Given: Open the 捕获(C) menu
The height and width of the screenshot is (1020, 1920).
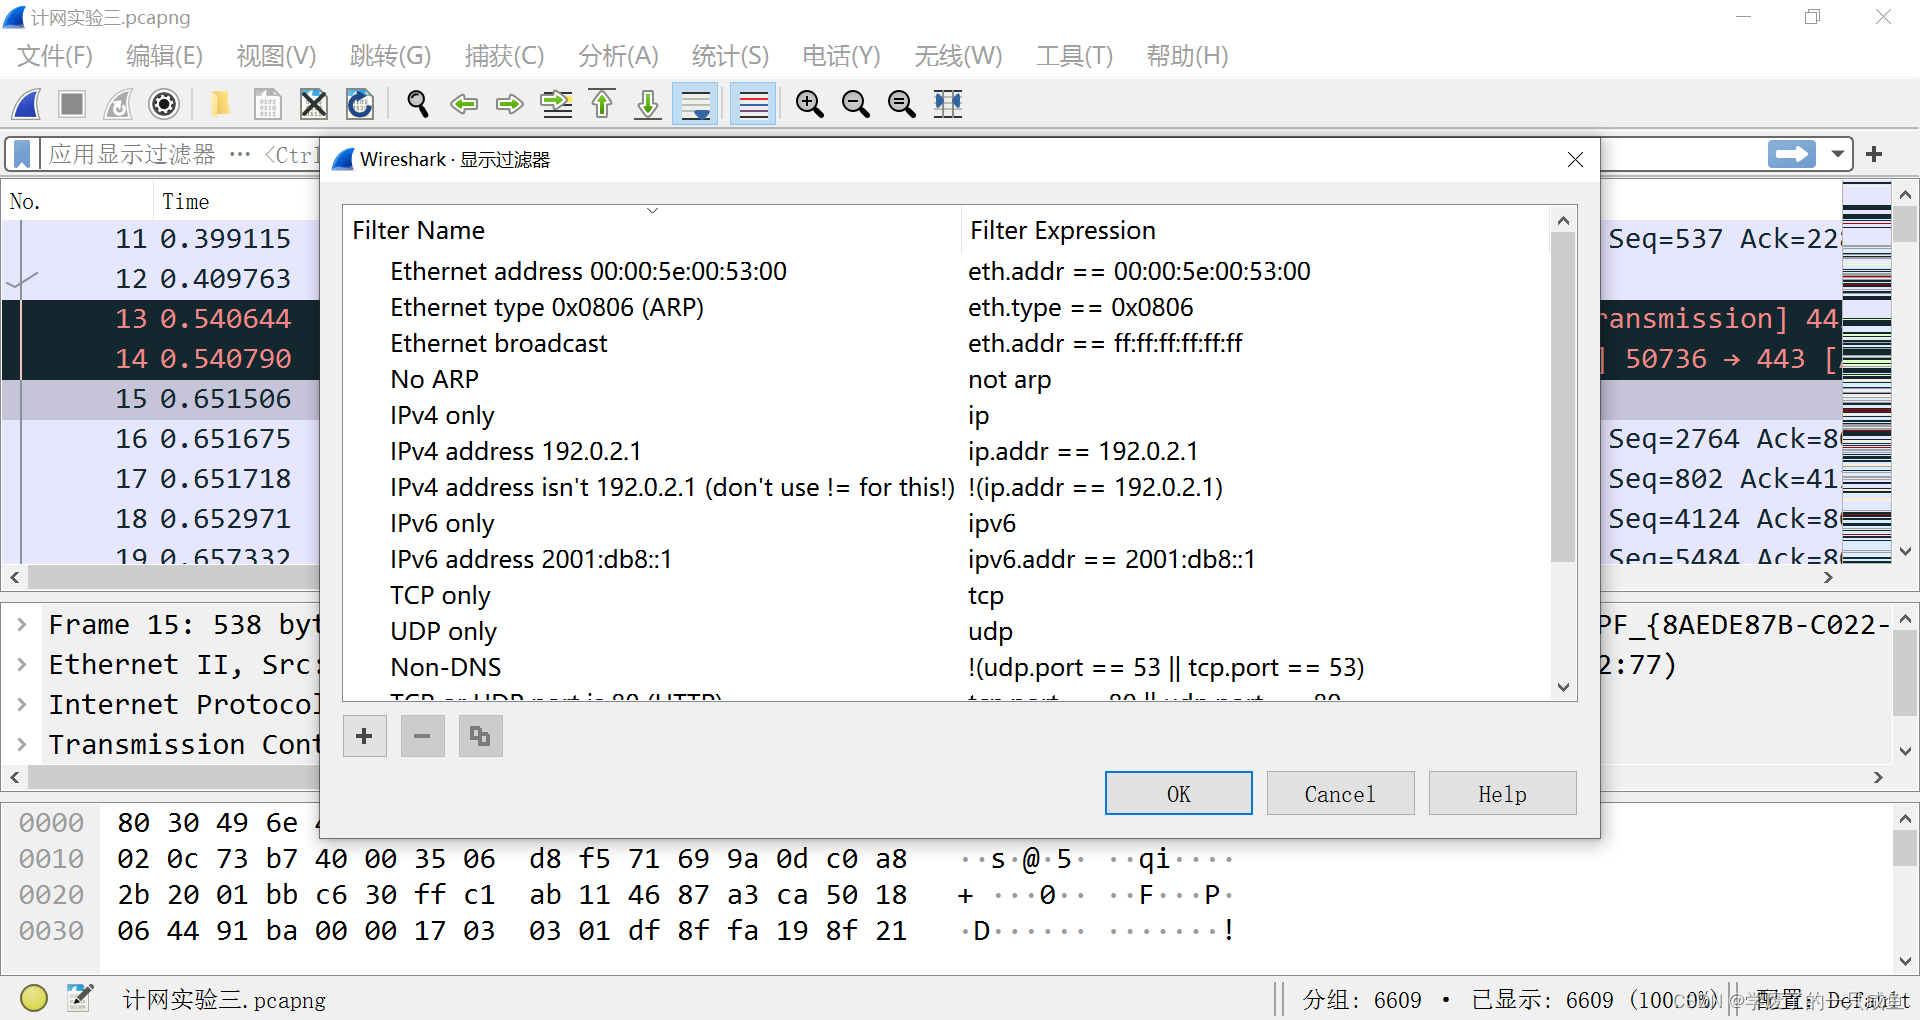Looking at the screenshot, I should pos(505,56).
